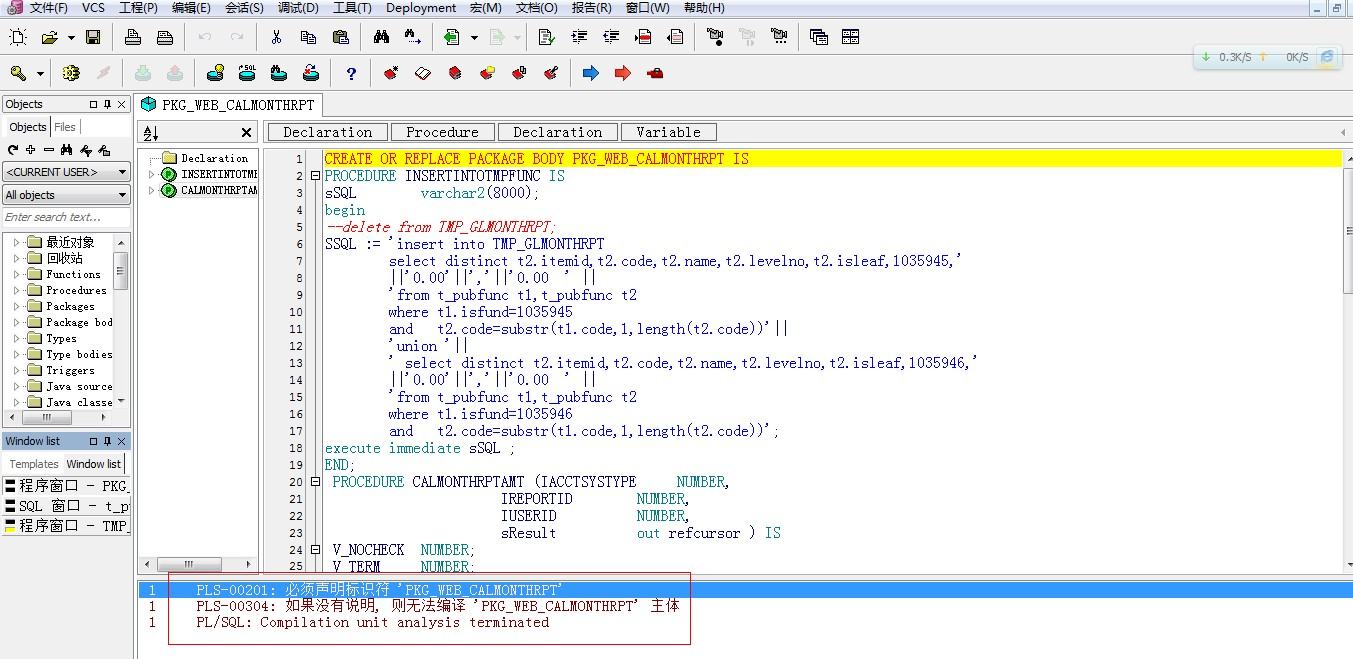Image resolution: width=1353 pixels, height=659 pixels.
Task: Click the find-next binoculars arrow icon
Action: point(413,38)
